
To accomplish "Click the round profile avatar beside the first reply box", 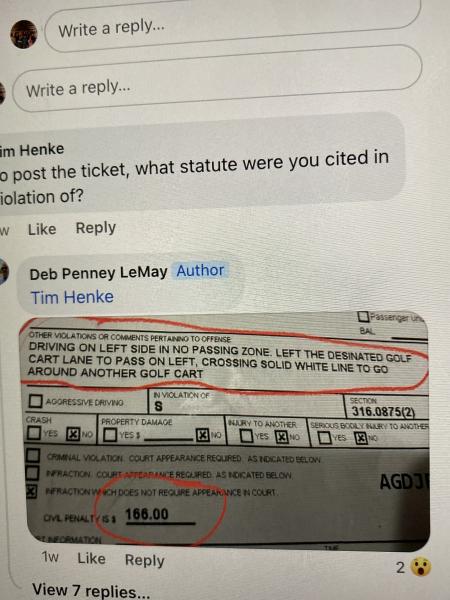I will click(23, 34).
